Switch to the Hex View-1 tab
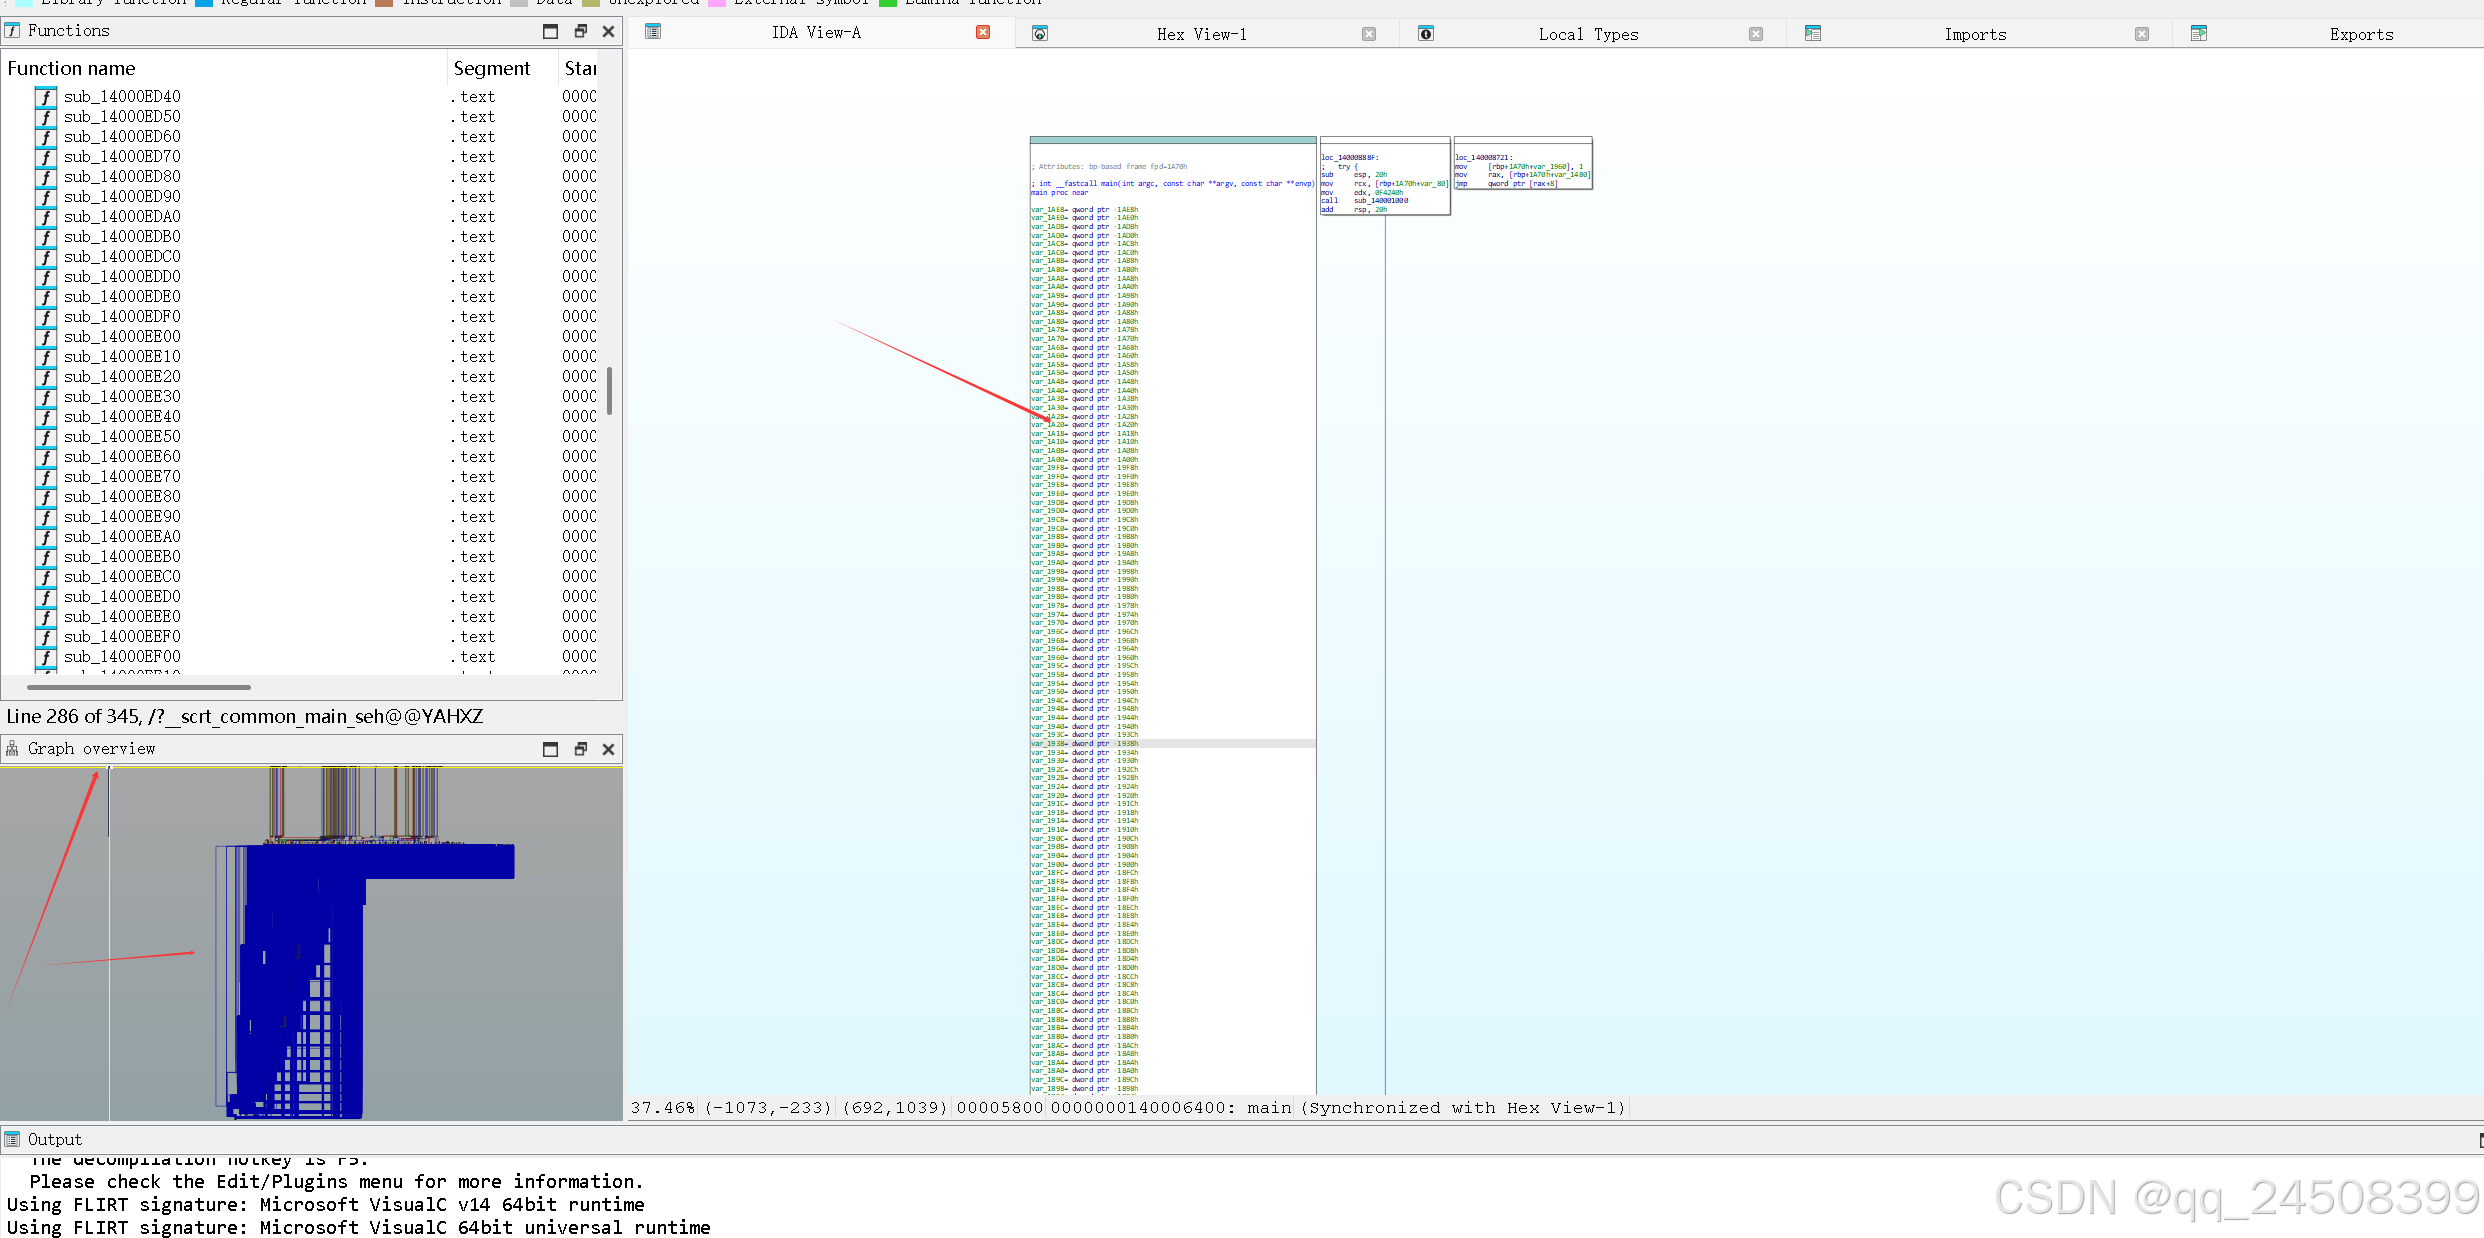 click(x=1201, y=33)
